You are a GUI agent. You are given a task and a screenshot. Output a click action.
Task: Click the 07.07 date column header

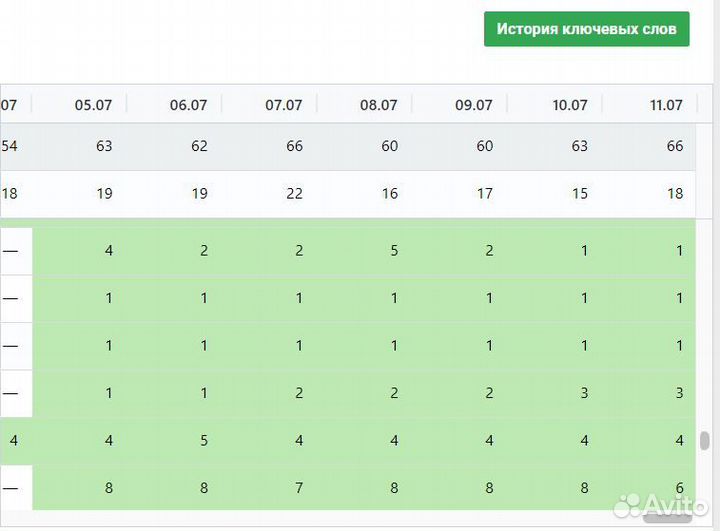(x=283, y=105)
